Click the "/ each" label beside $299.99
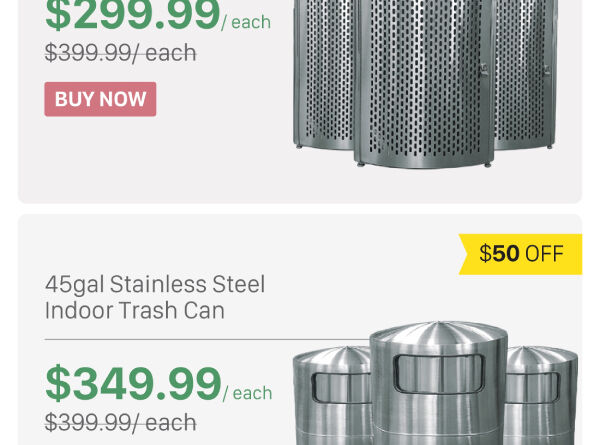Viewport: 600px width, 445px height. pos(247,22)
